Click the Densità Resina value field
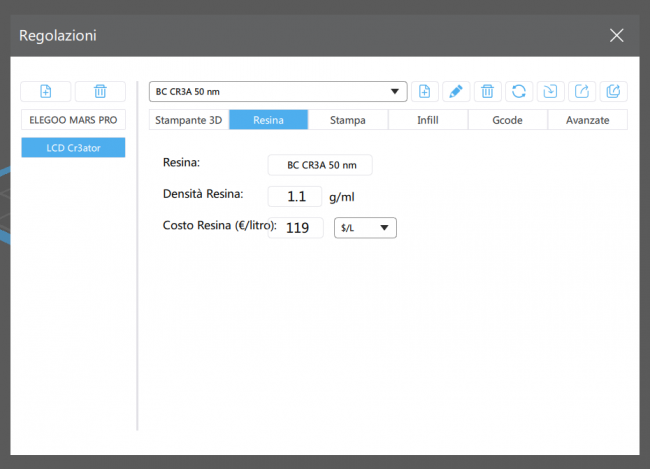Image resolution: width=650 pixels, height=469 pixels. (x=295, y=197)
